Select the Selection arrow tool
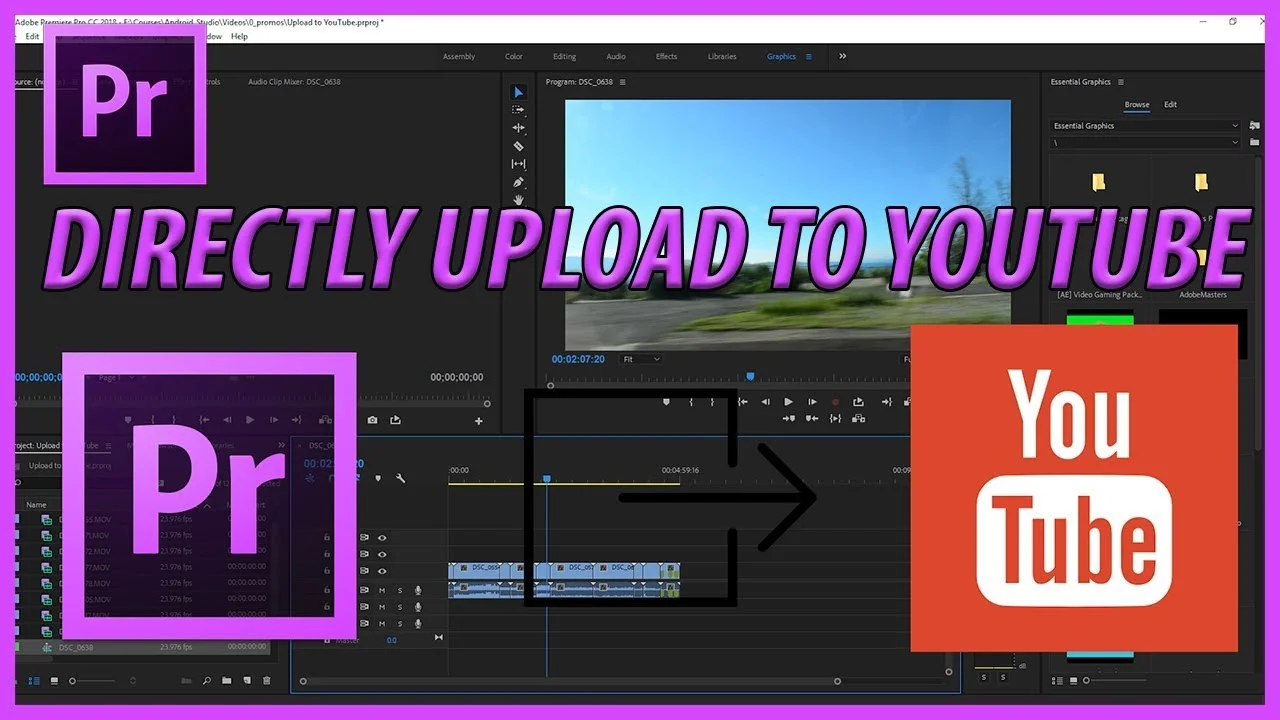Viewport: 1280px width, 720px height. [x=518, y=92]
